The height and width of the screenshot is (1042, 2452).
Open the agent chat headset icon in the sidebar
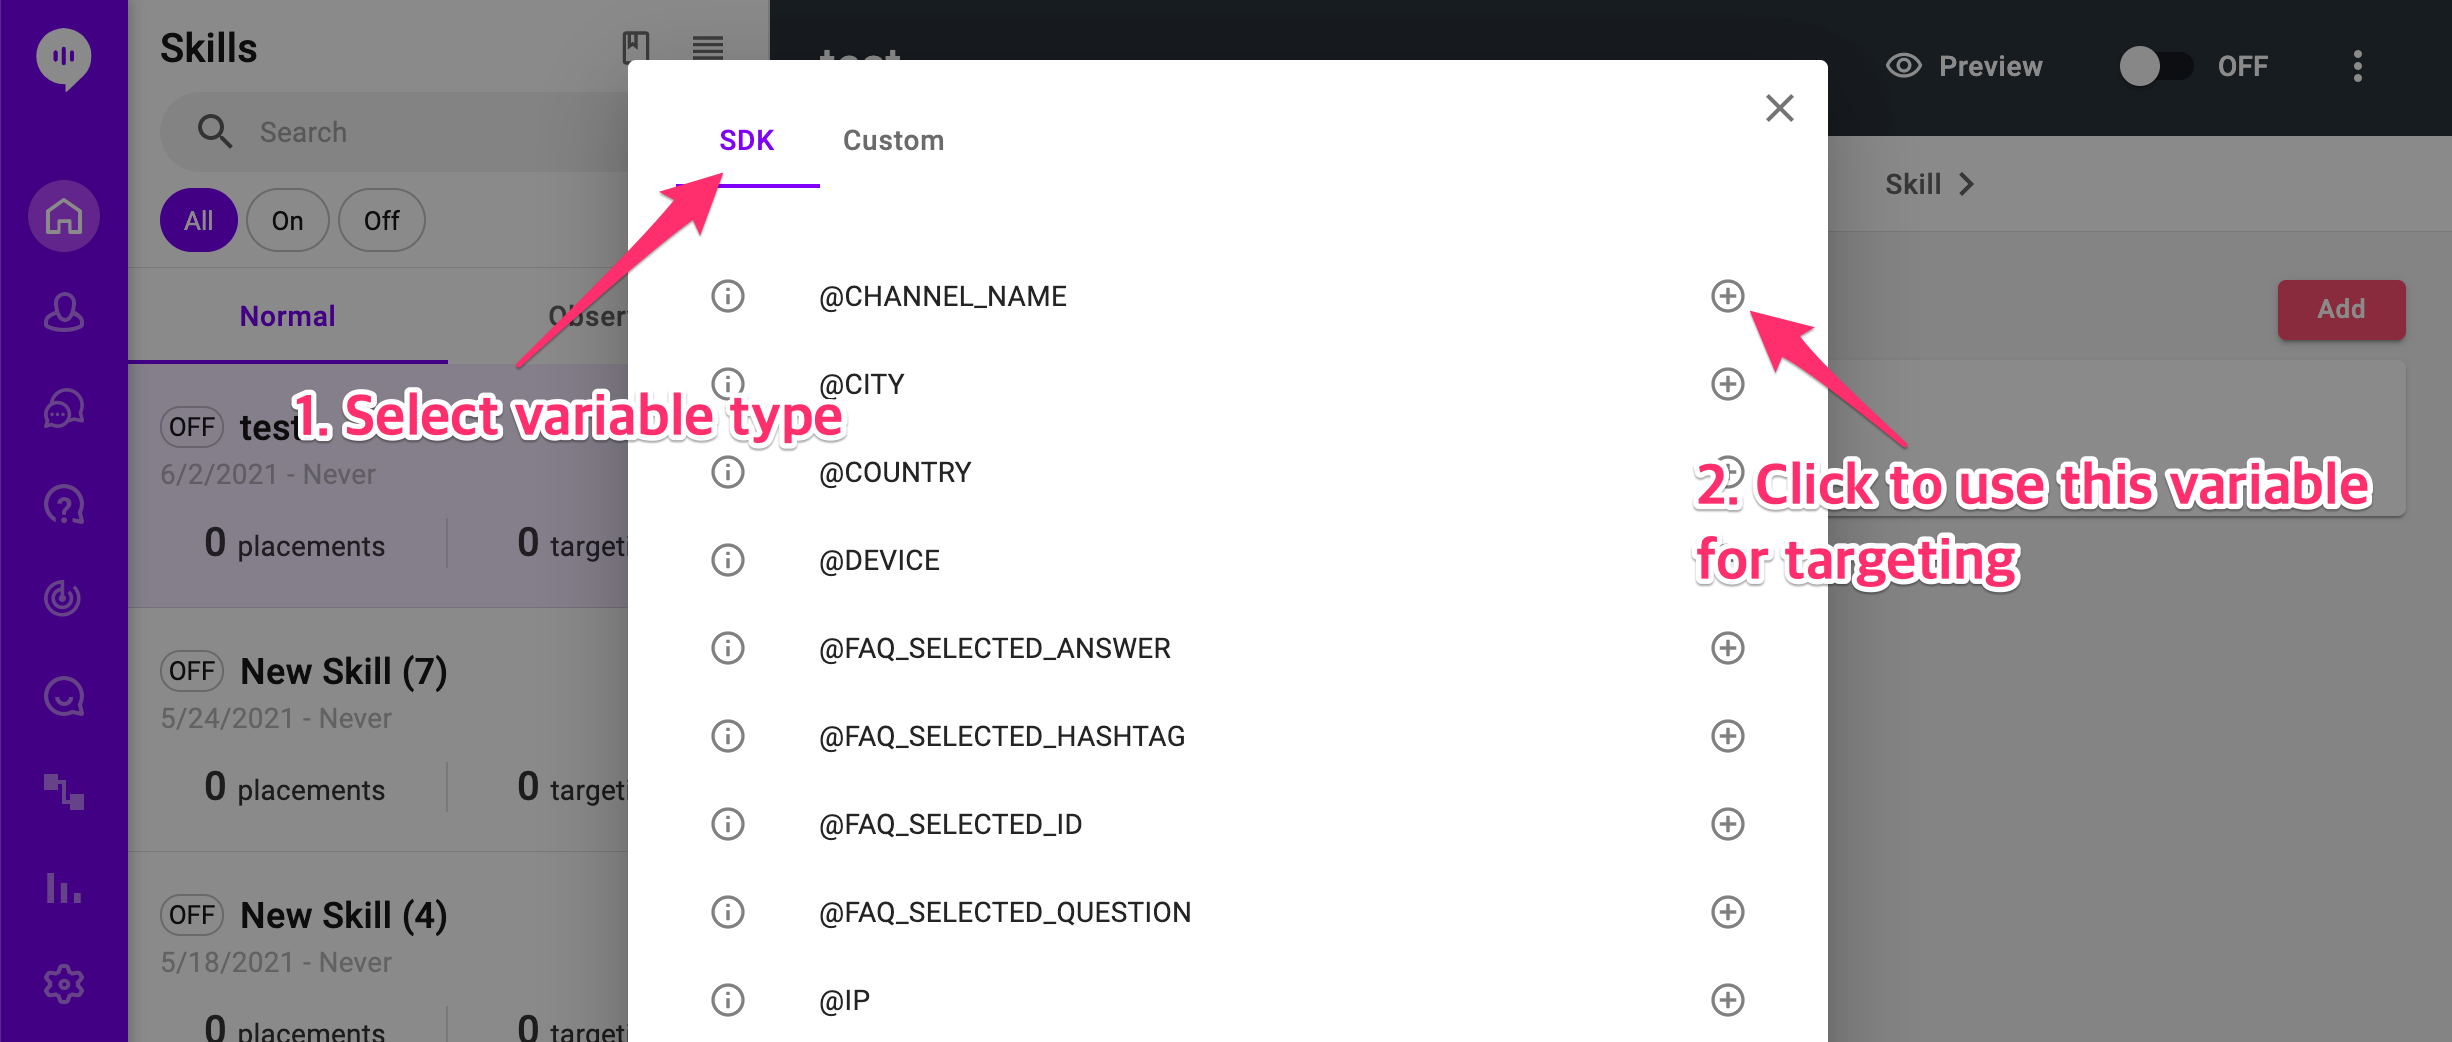(64, 408)
